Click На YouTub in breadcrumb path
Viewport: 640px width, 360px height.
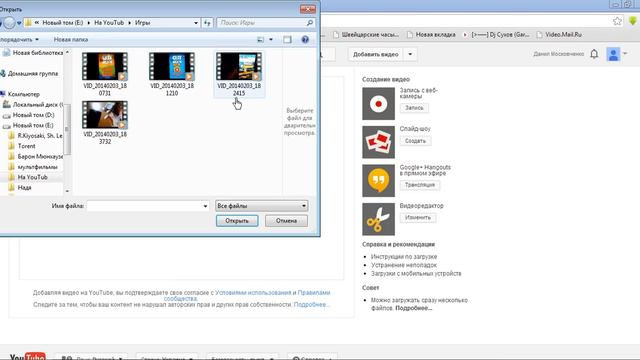[109, 23]
